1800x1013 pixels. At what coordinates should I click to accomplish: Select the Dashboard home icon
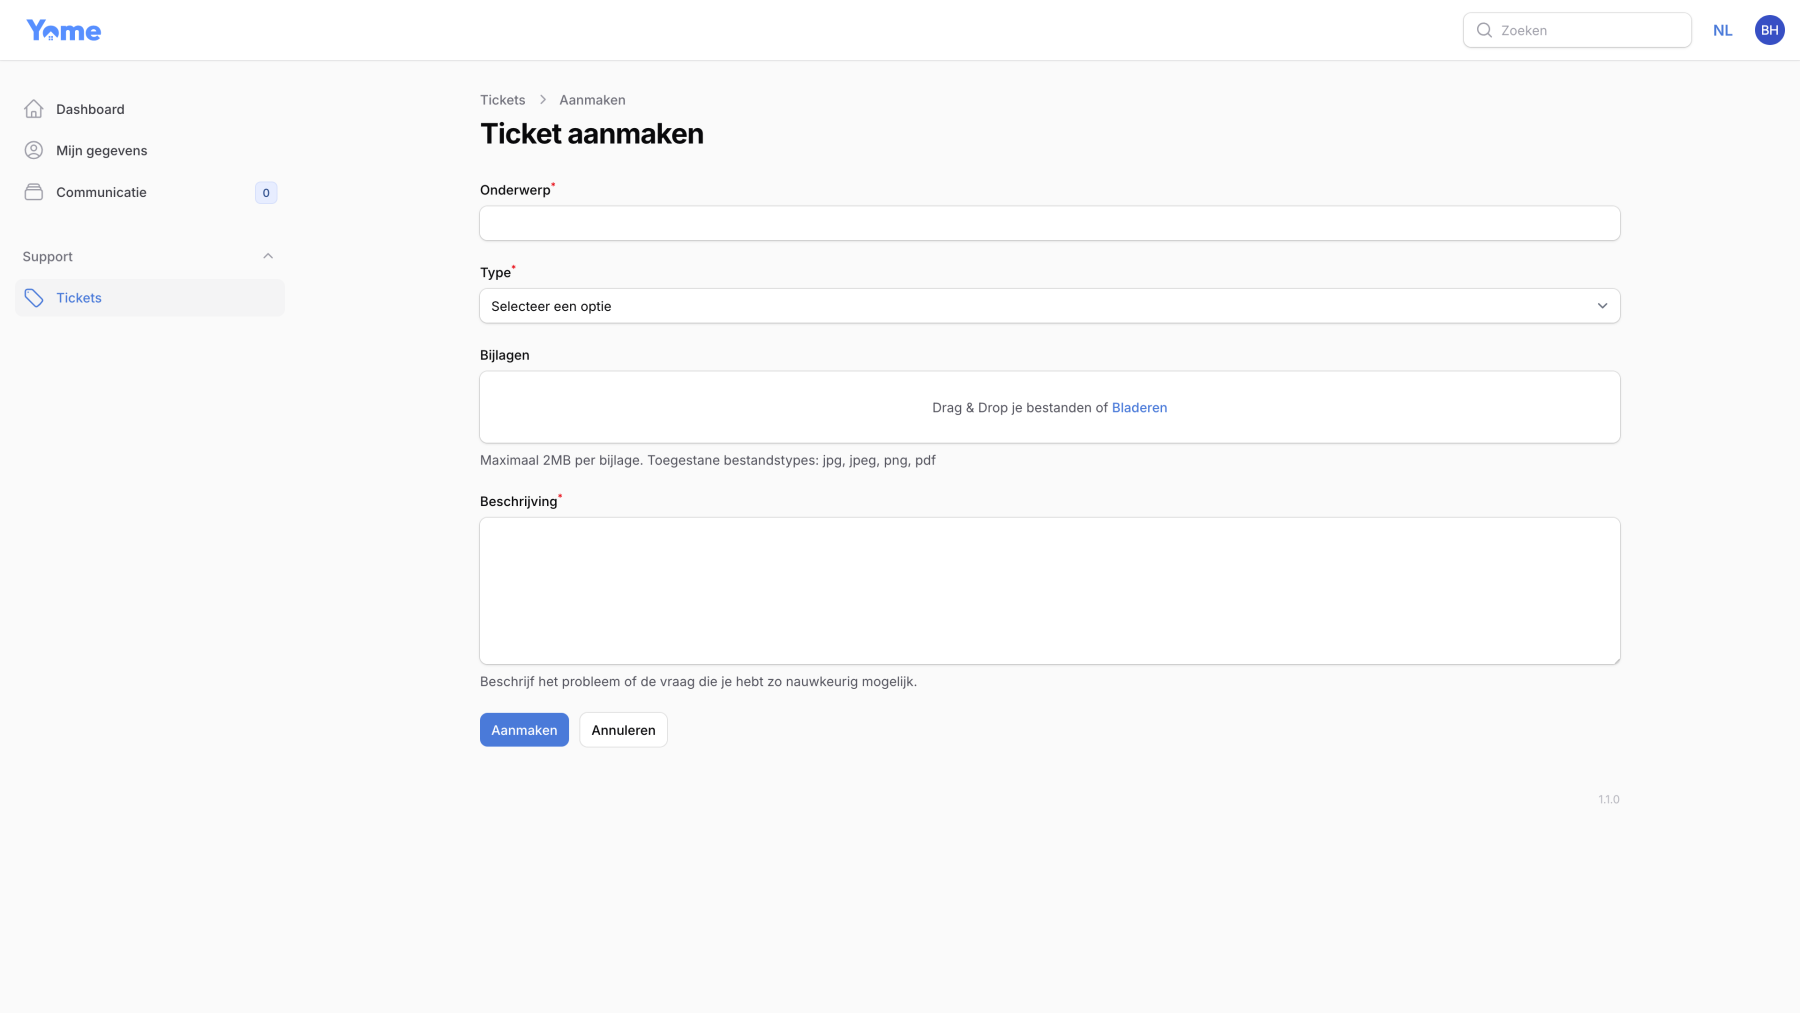[x=33, y=108]
